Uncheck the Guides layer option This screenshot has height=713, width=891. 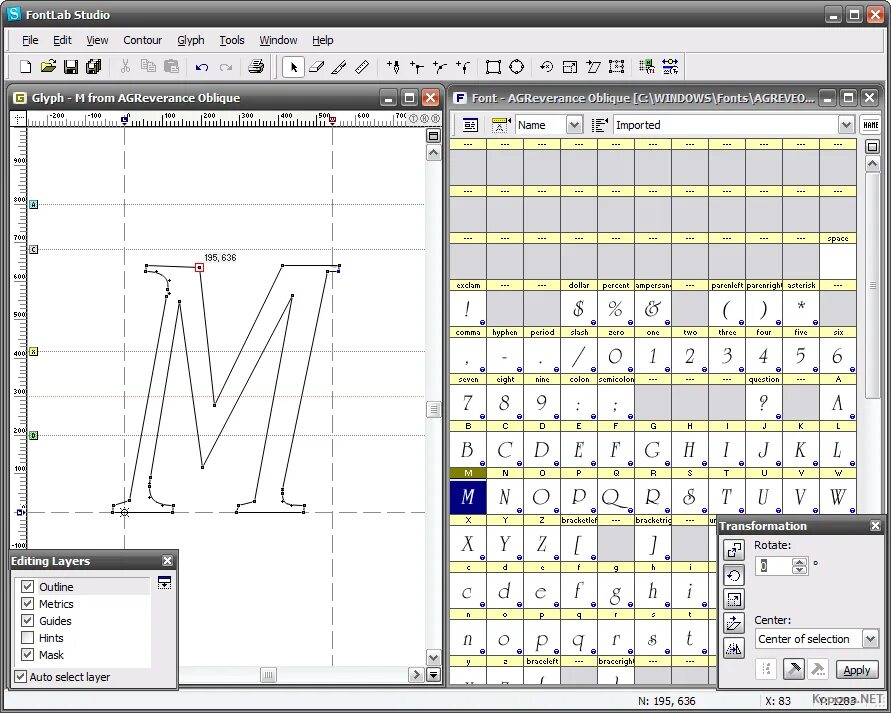tap(27, 620)
